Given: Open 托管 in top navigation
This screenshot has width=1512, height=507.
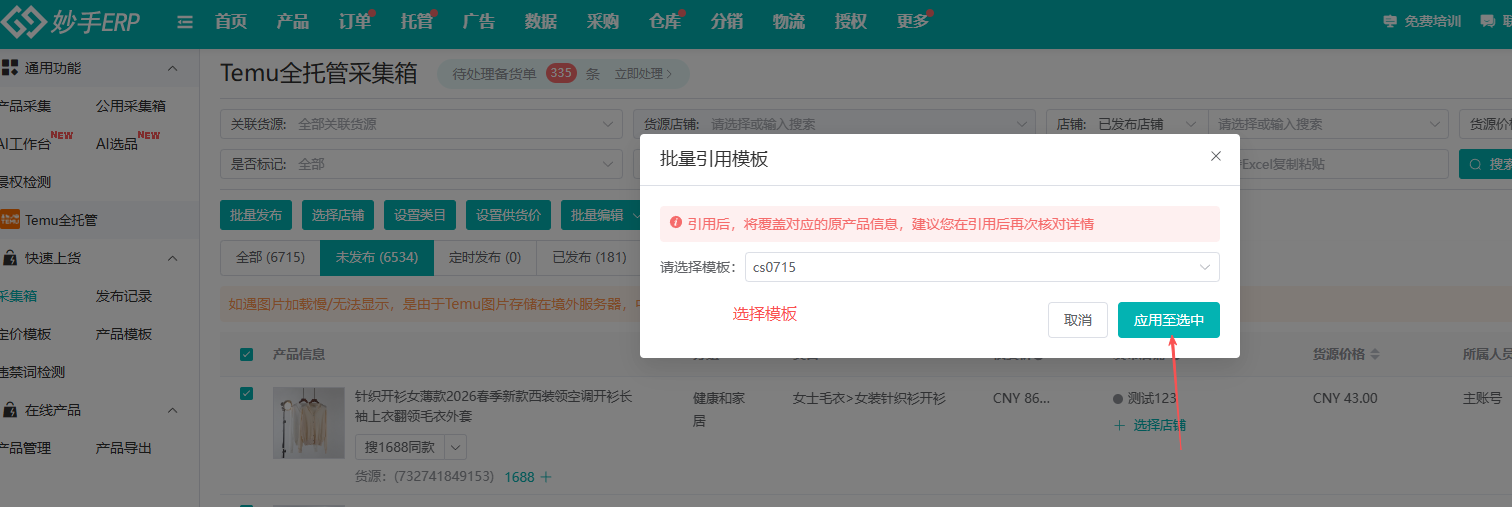Looking at the screenshot, I should [x=417, y=22].
